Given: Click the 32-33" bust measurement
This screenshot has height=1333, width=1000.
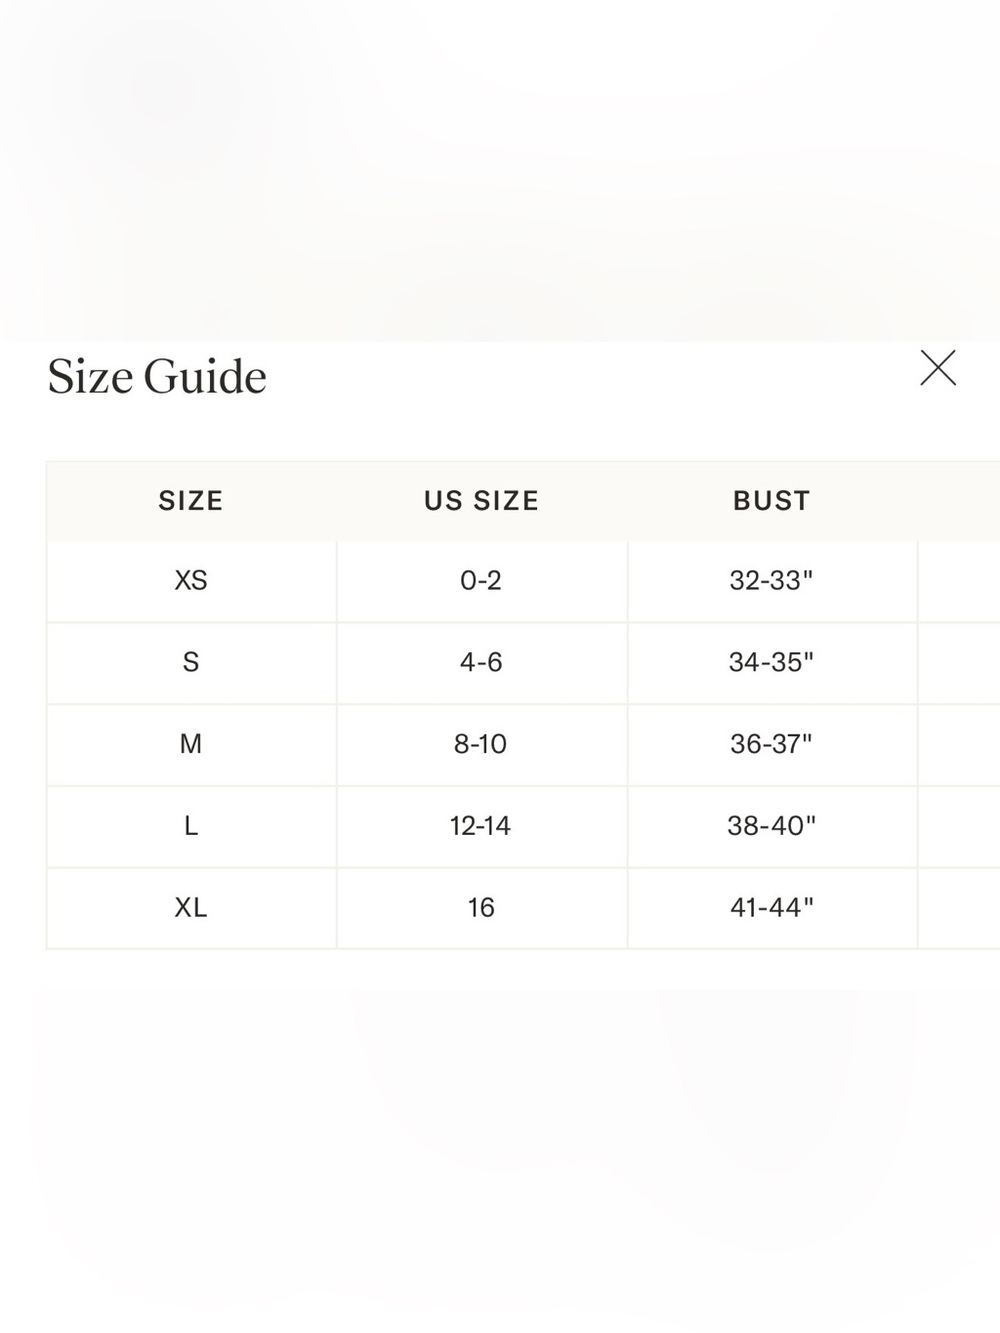Looking at the screenshot, I should [772, 581].
